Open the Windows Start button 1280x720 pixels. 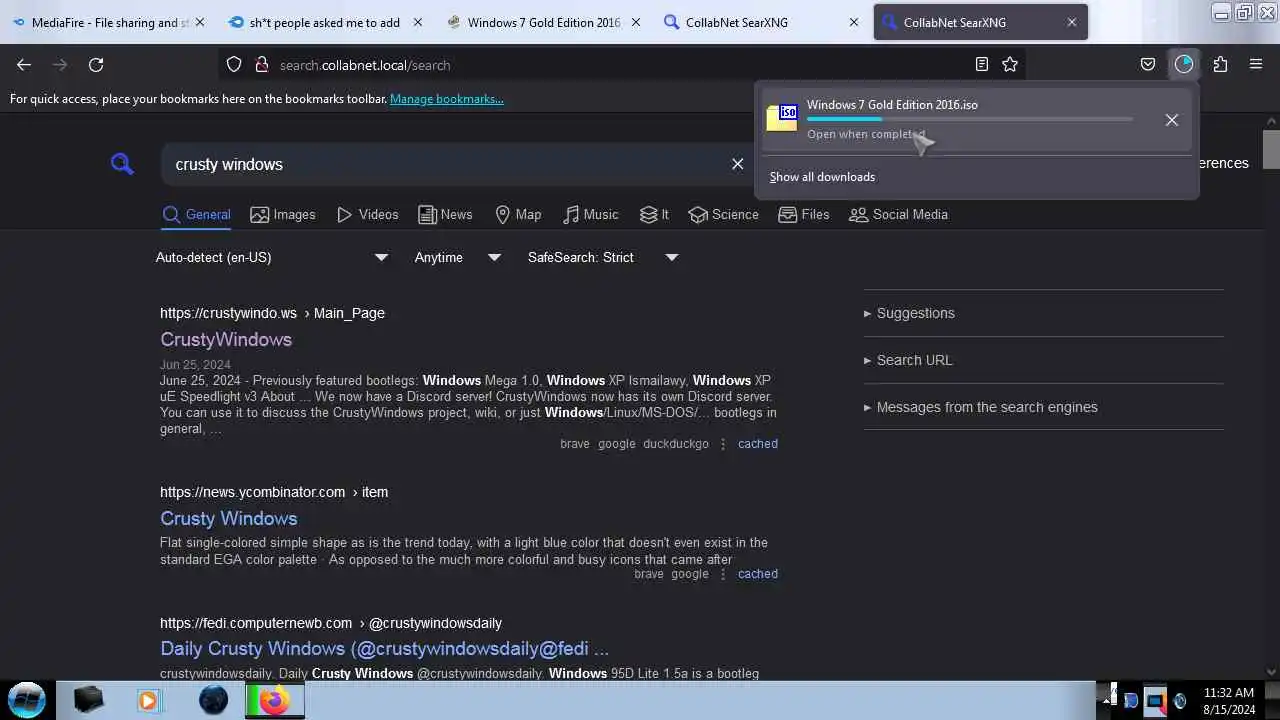(27, 700)
